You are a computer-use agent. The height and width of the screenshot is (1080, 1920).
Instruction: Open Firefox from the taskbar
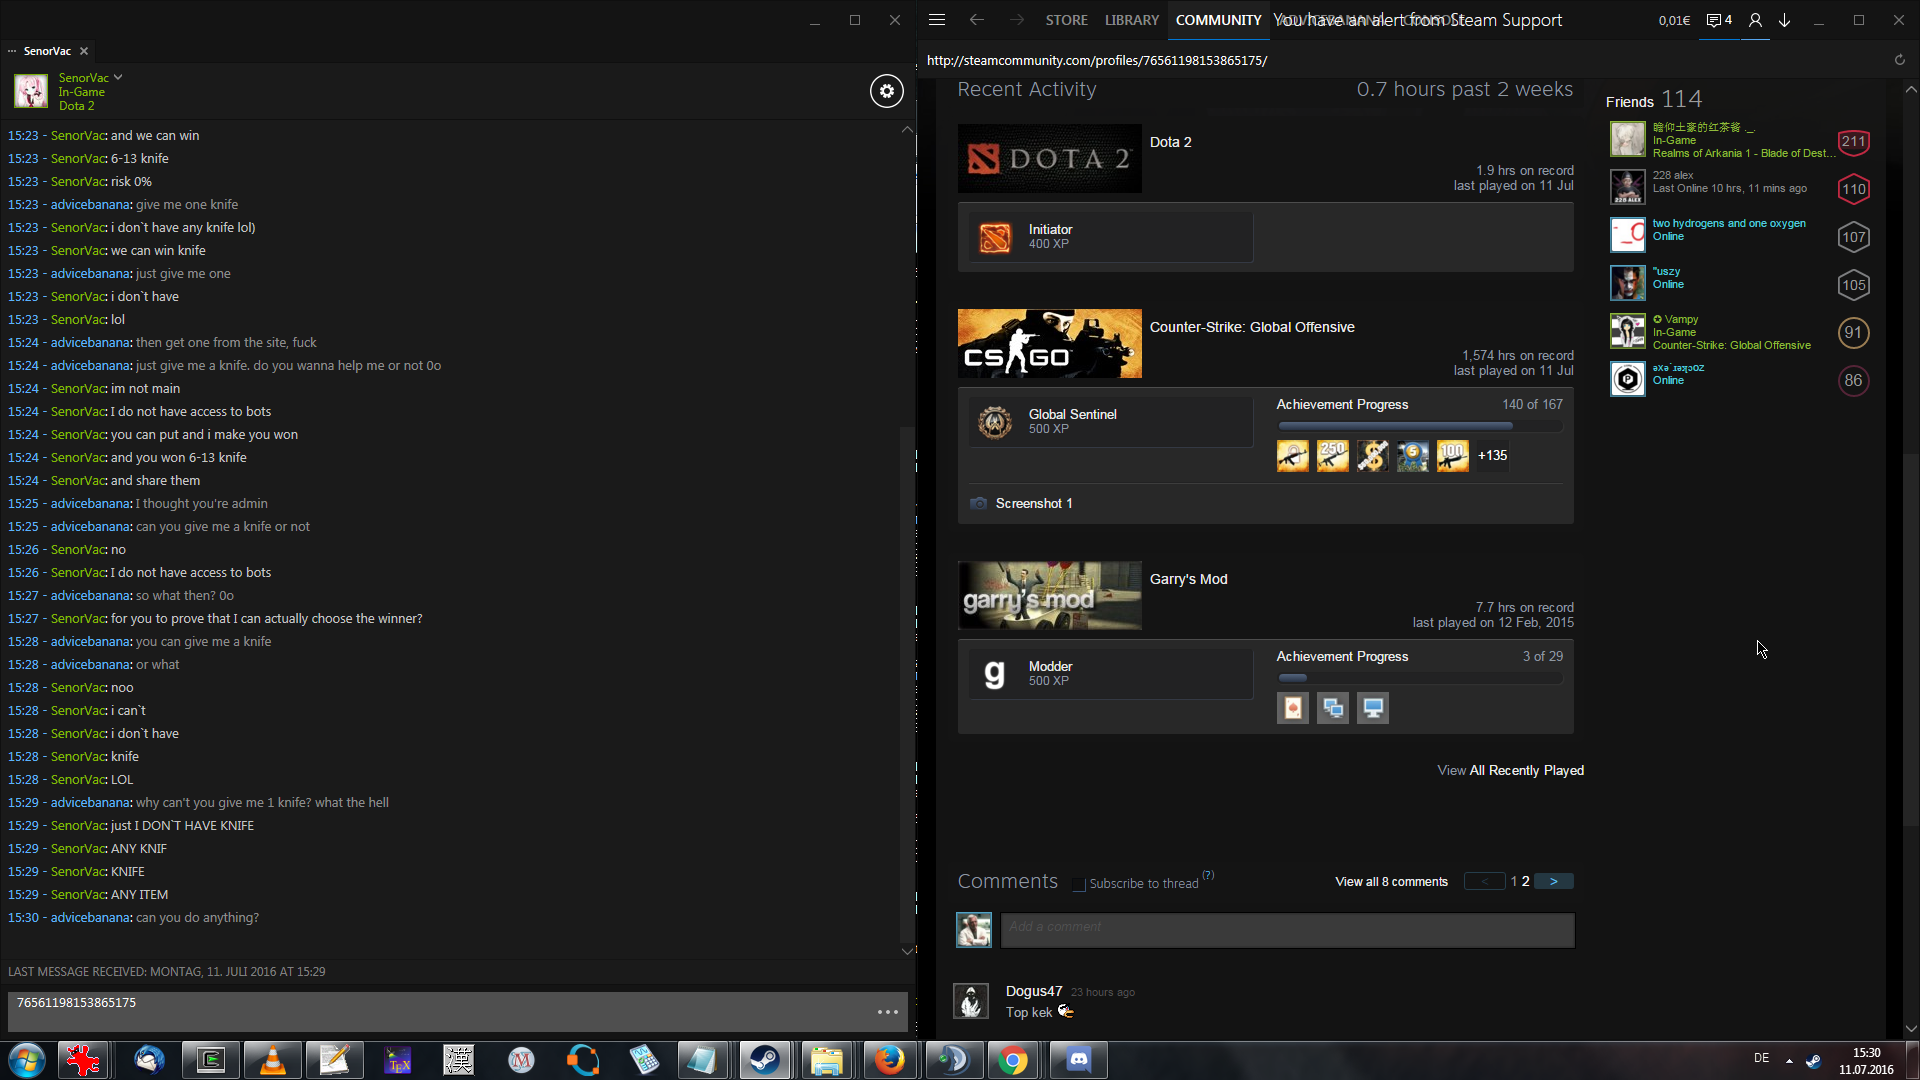tap(889, 1059)
